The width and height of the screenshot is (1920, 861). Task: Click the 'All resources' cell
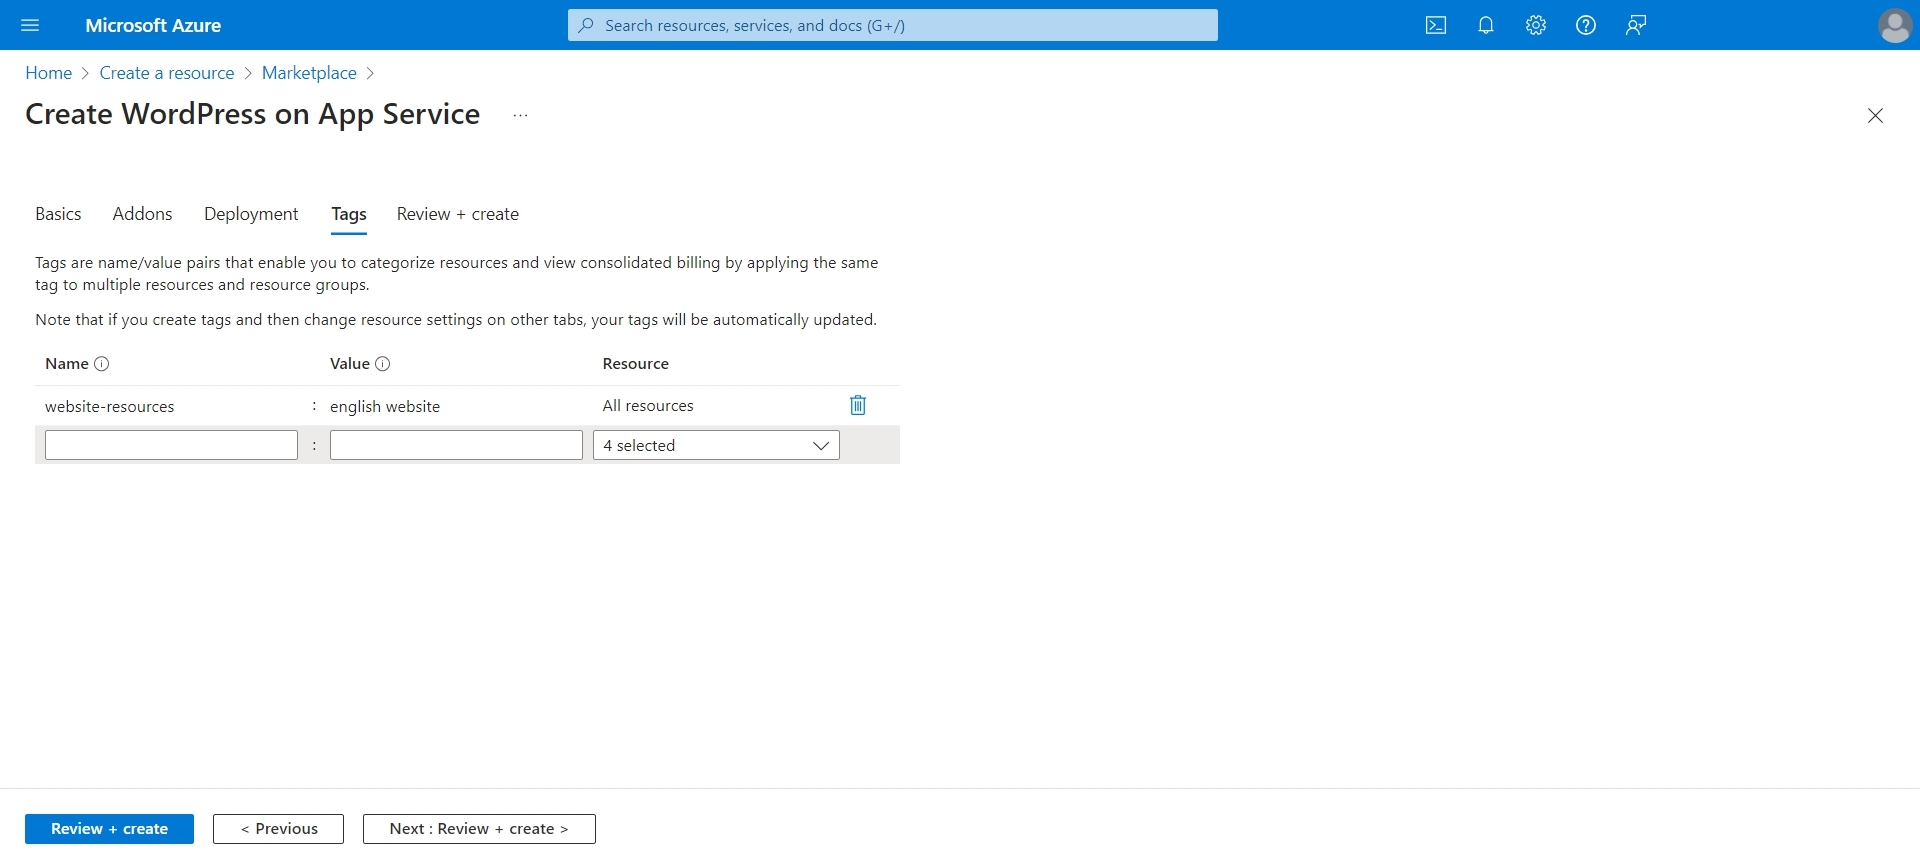(648, 406)
